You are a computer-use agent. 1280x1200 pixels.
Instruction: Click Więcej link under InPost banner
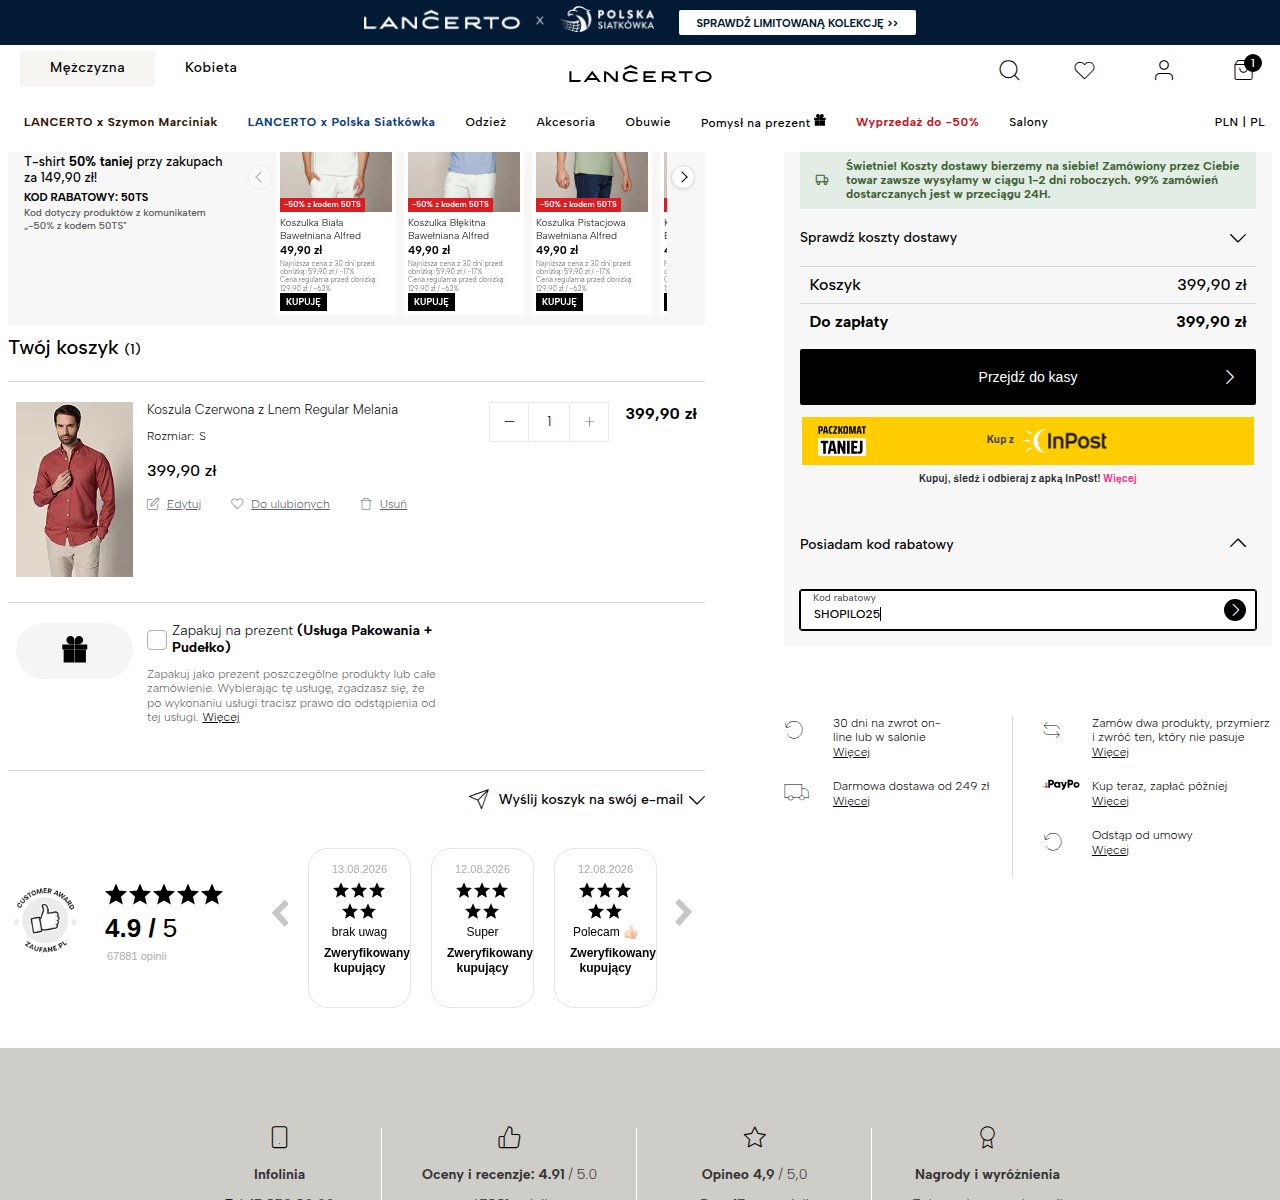(x=1120, y=478)
